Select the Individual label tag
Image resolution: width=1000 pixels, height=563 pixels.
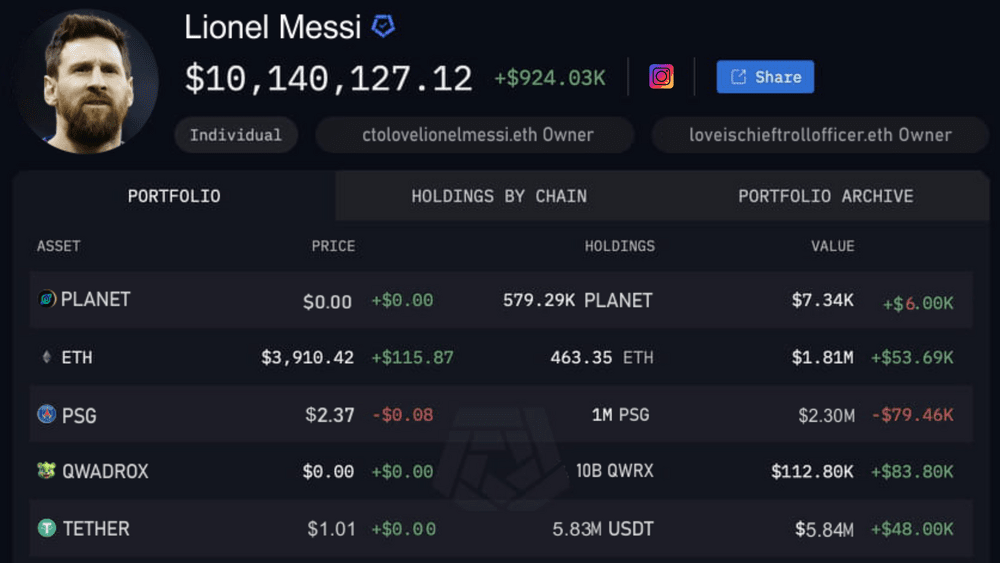[235, 135]
